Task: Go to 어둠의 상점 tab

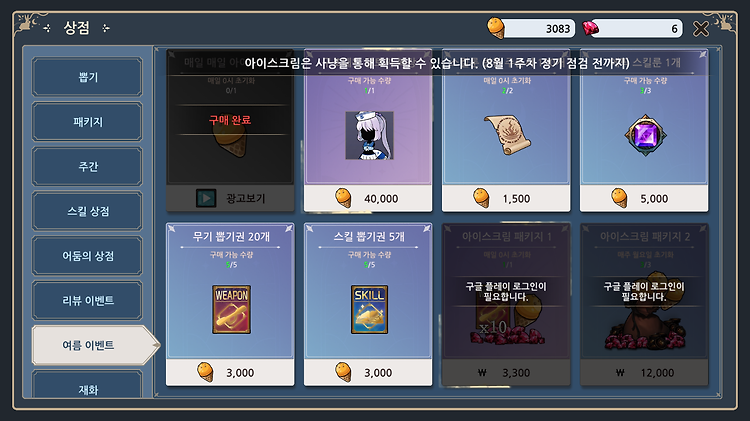Action: tap(87, 256)
